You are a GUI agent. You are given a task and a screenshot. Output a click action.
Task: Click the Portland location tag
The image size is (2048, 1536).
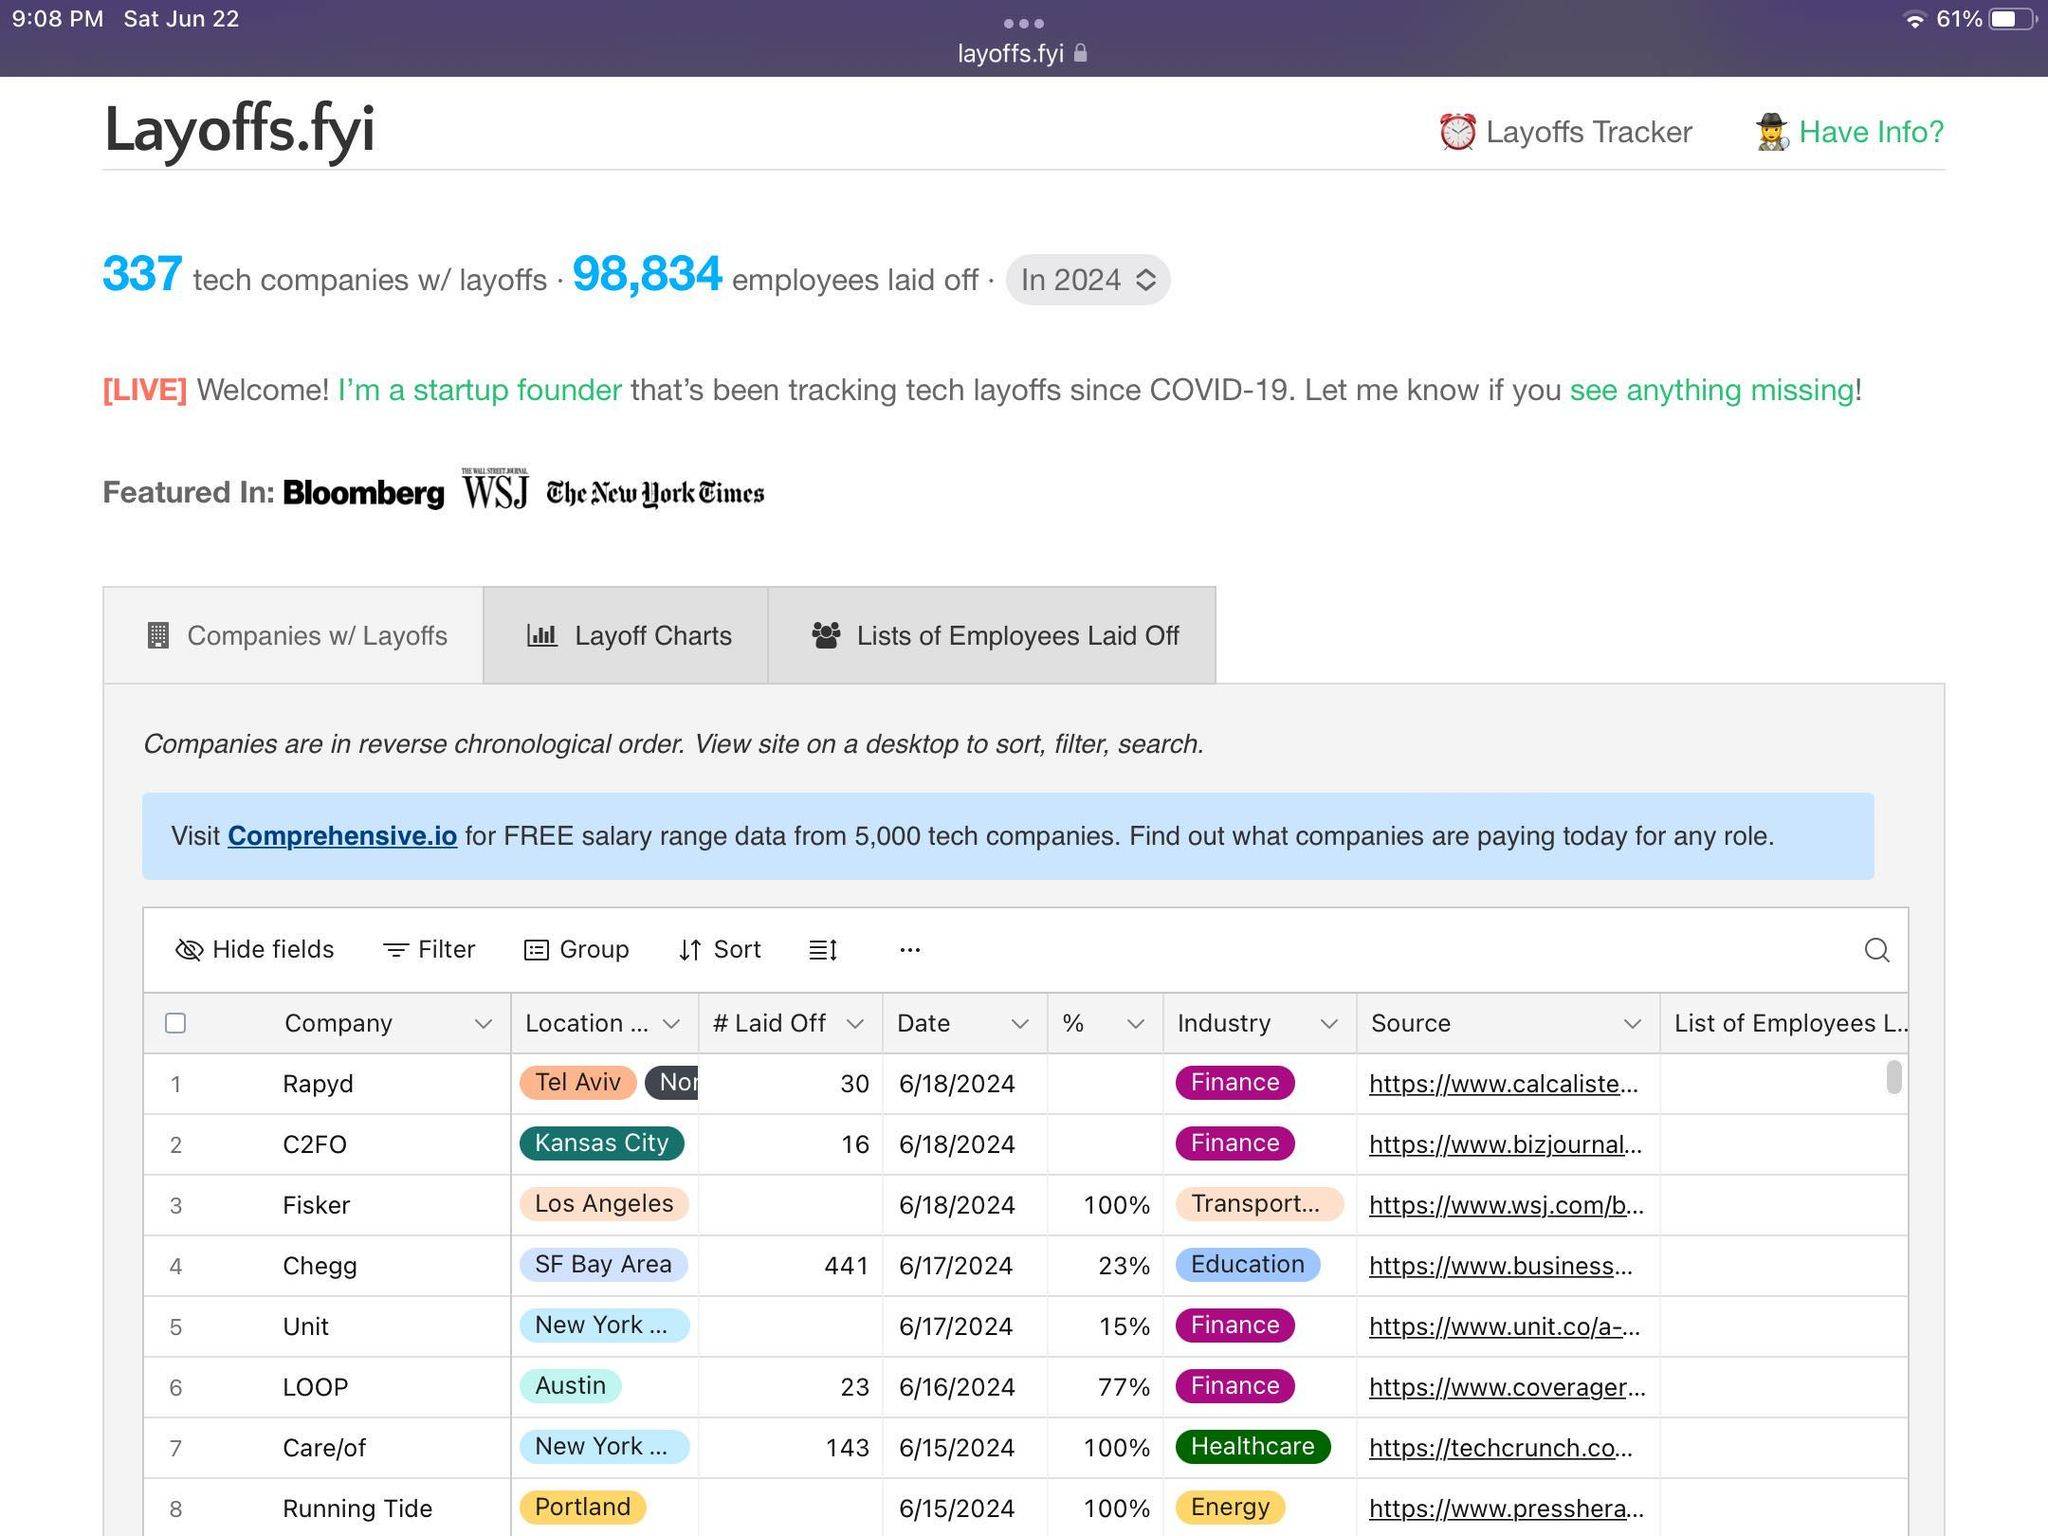click(x=583, y=1508)
